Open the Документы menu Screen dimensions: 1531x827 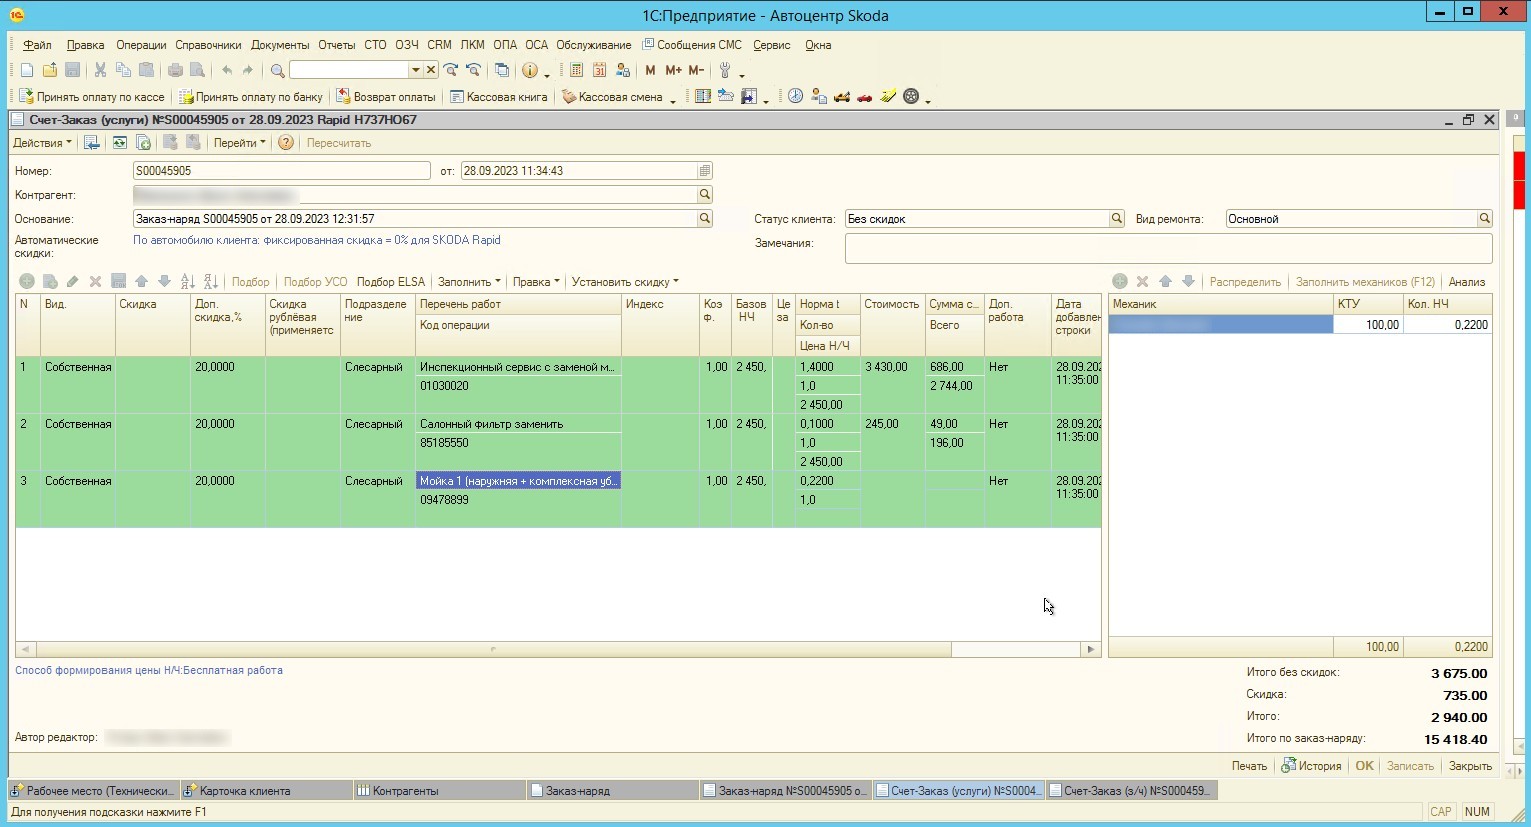(280, 45)
